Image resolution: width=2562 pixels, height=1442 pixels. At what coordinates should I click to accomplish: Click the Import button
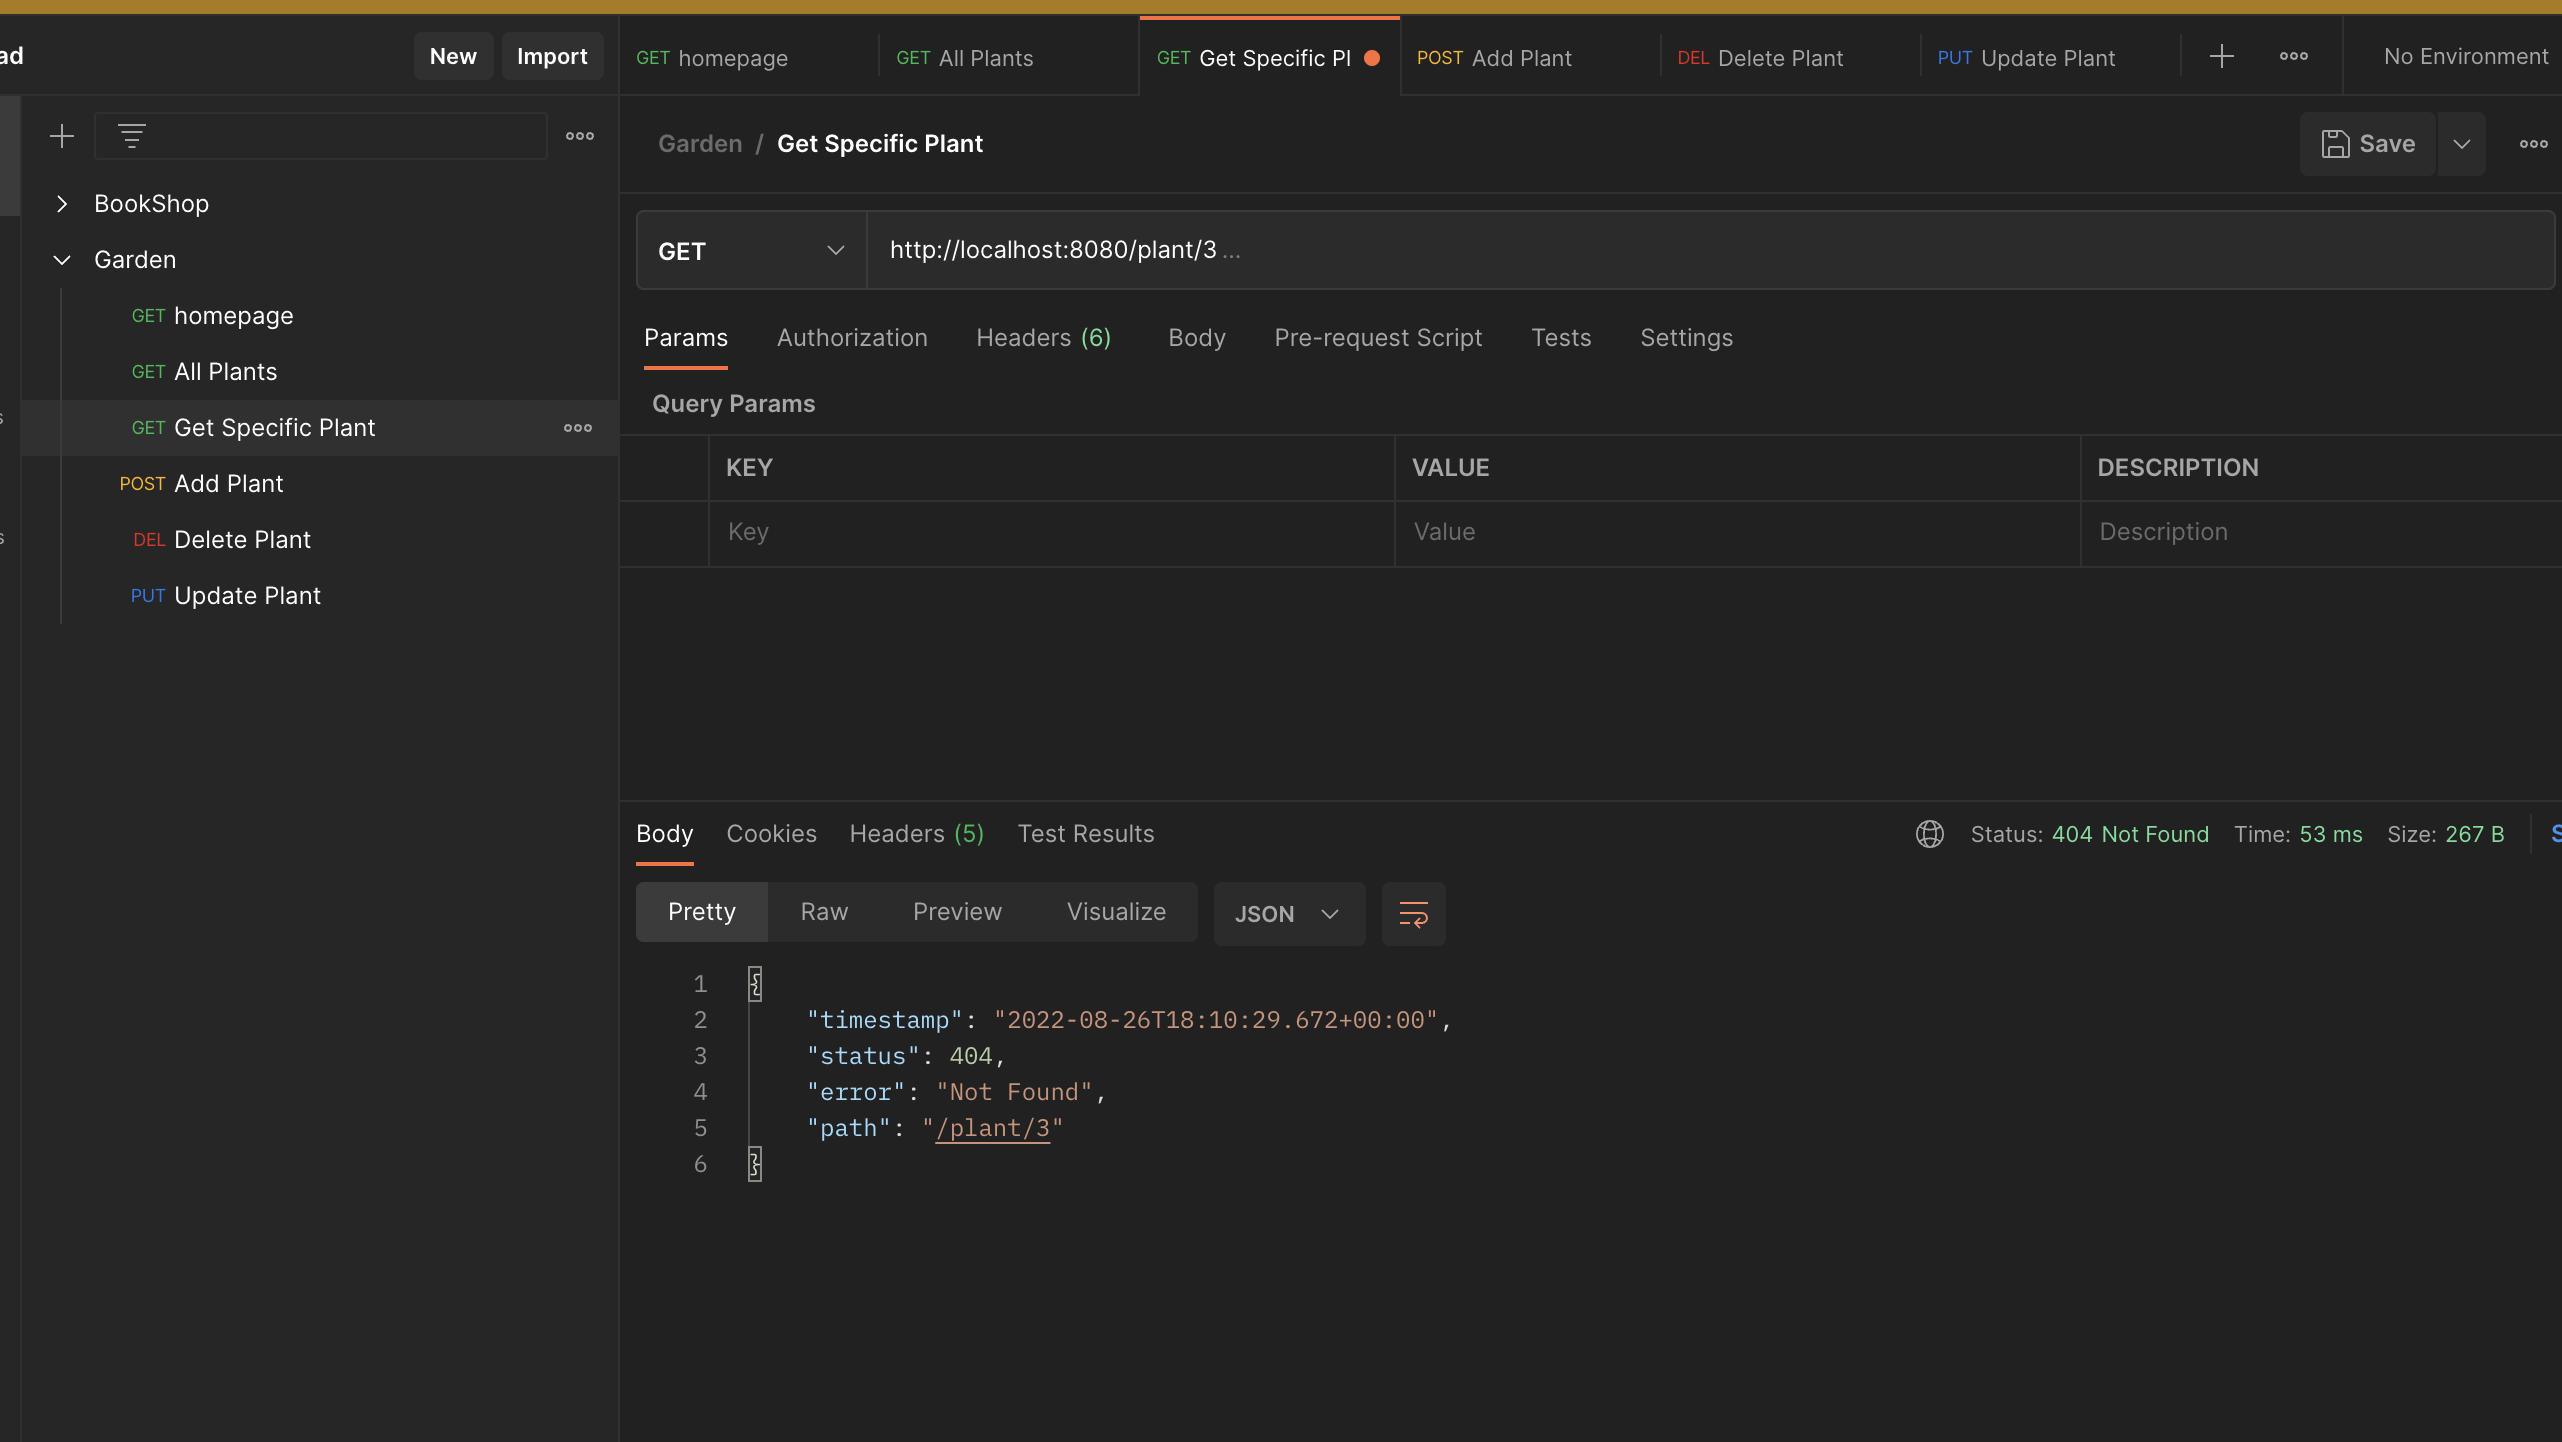[552, 57]
